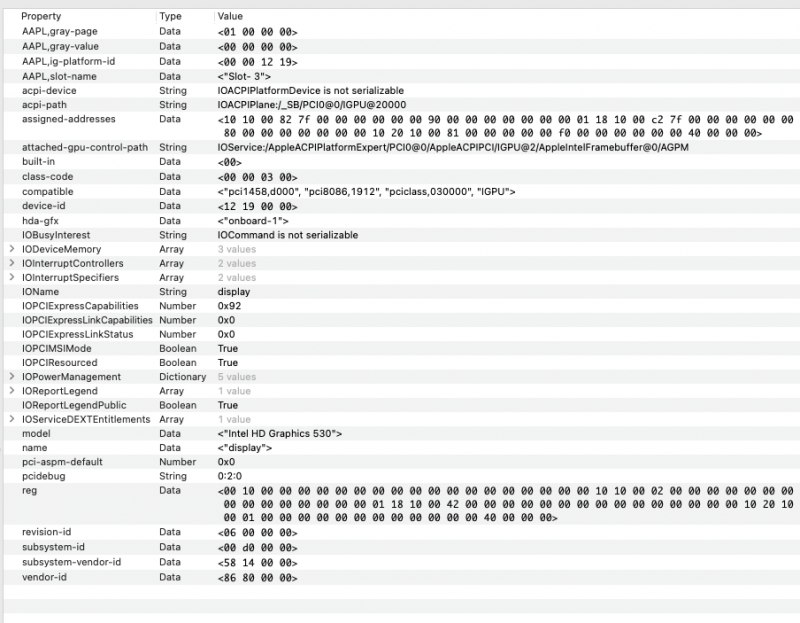This screenshot has height=623, width=800.
Task: Click the Type column header
Action: pyautogui.click(x=170, y=18)
